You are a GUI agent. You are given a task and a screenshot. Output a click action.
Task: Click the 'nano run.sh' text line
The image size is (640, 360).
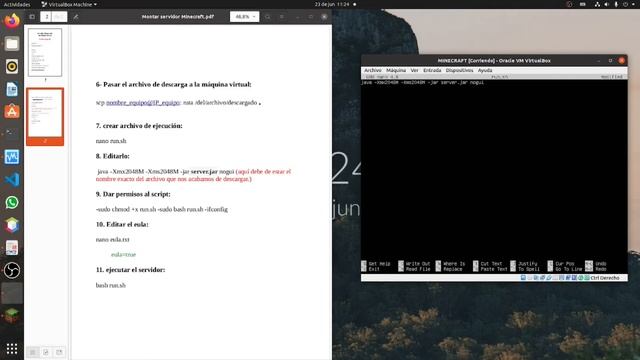pos(111,141)
